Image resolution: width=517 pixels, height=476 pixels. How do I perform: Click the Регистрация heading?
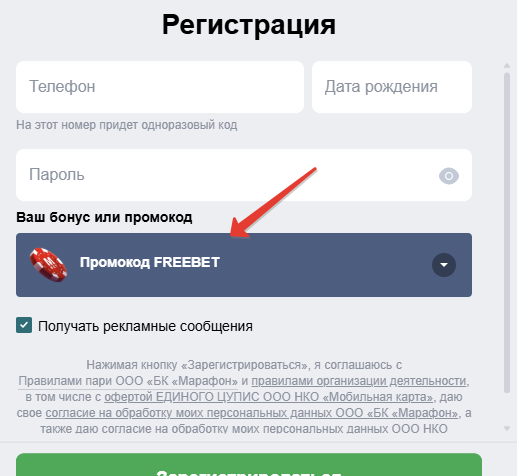pos(249,24)
